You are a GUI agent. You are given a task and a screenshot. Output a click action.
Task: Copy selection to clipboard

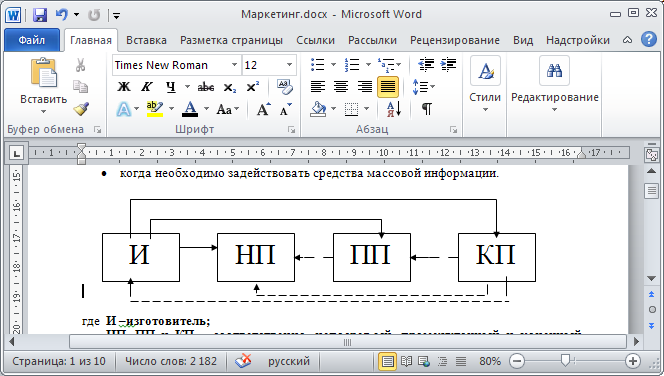(x=80, y=86)
